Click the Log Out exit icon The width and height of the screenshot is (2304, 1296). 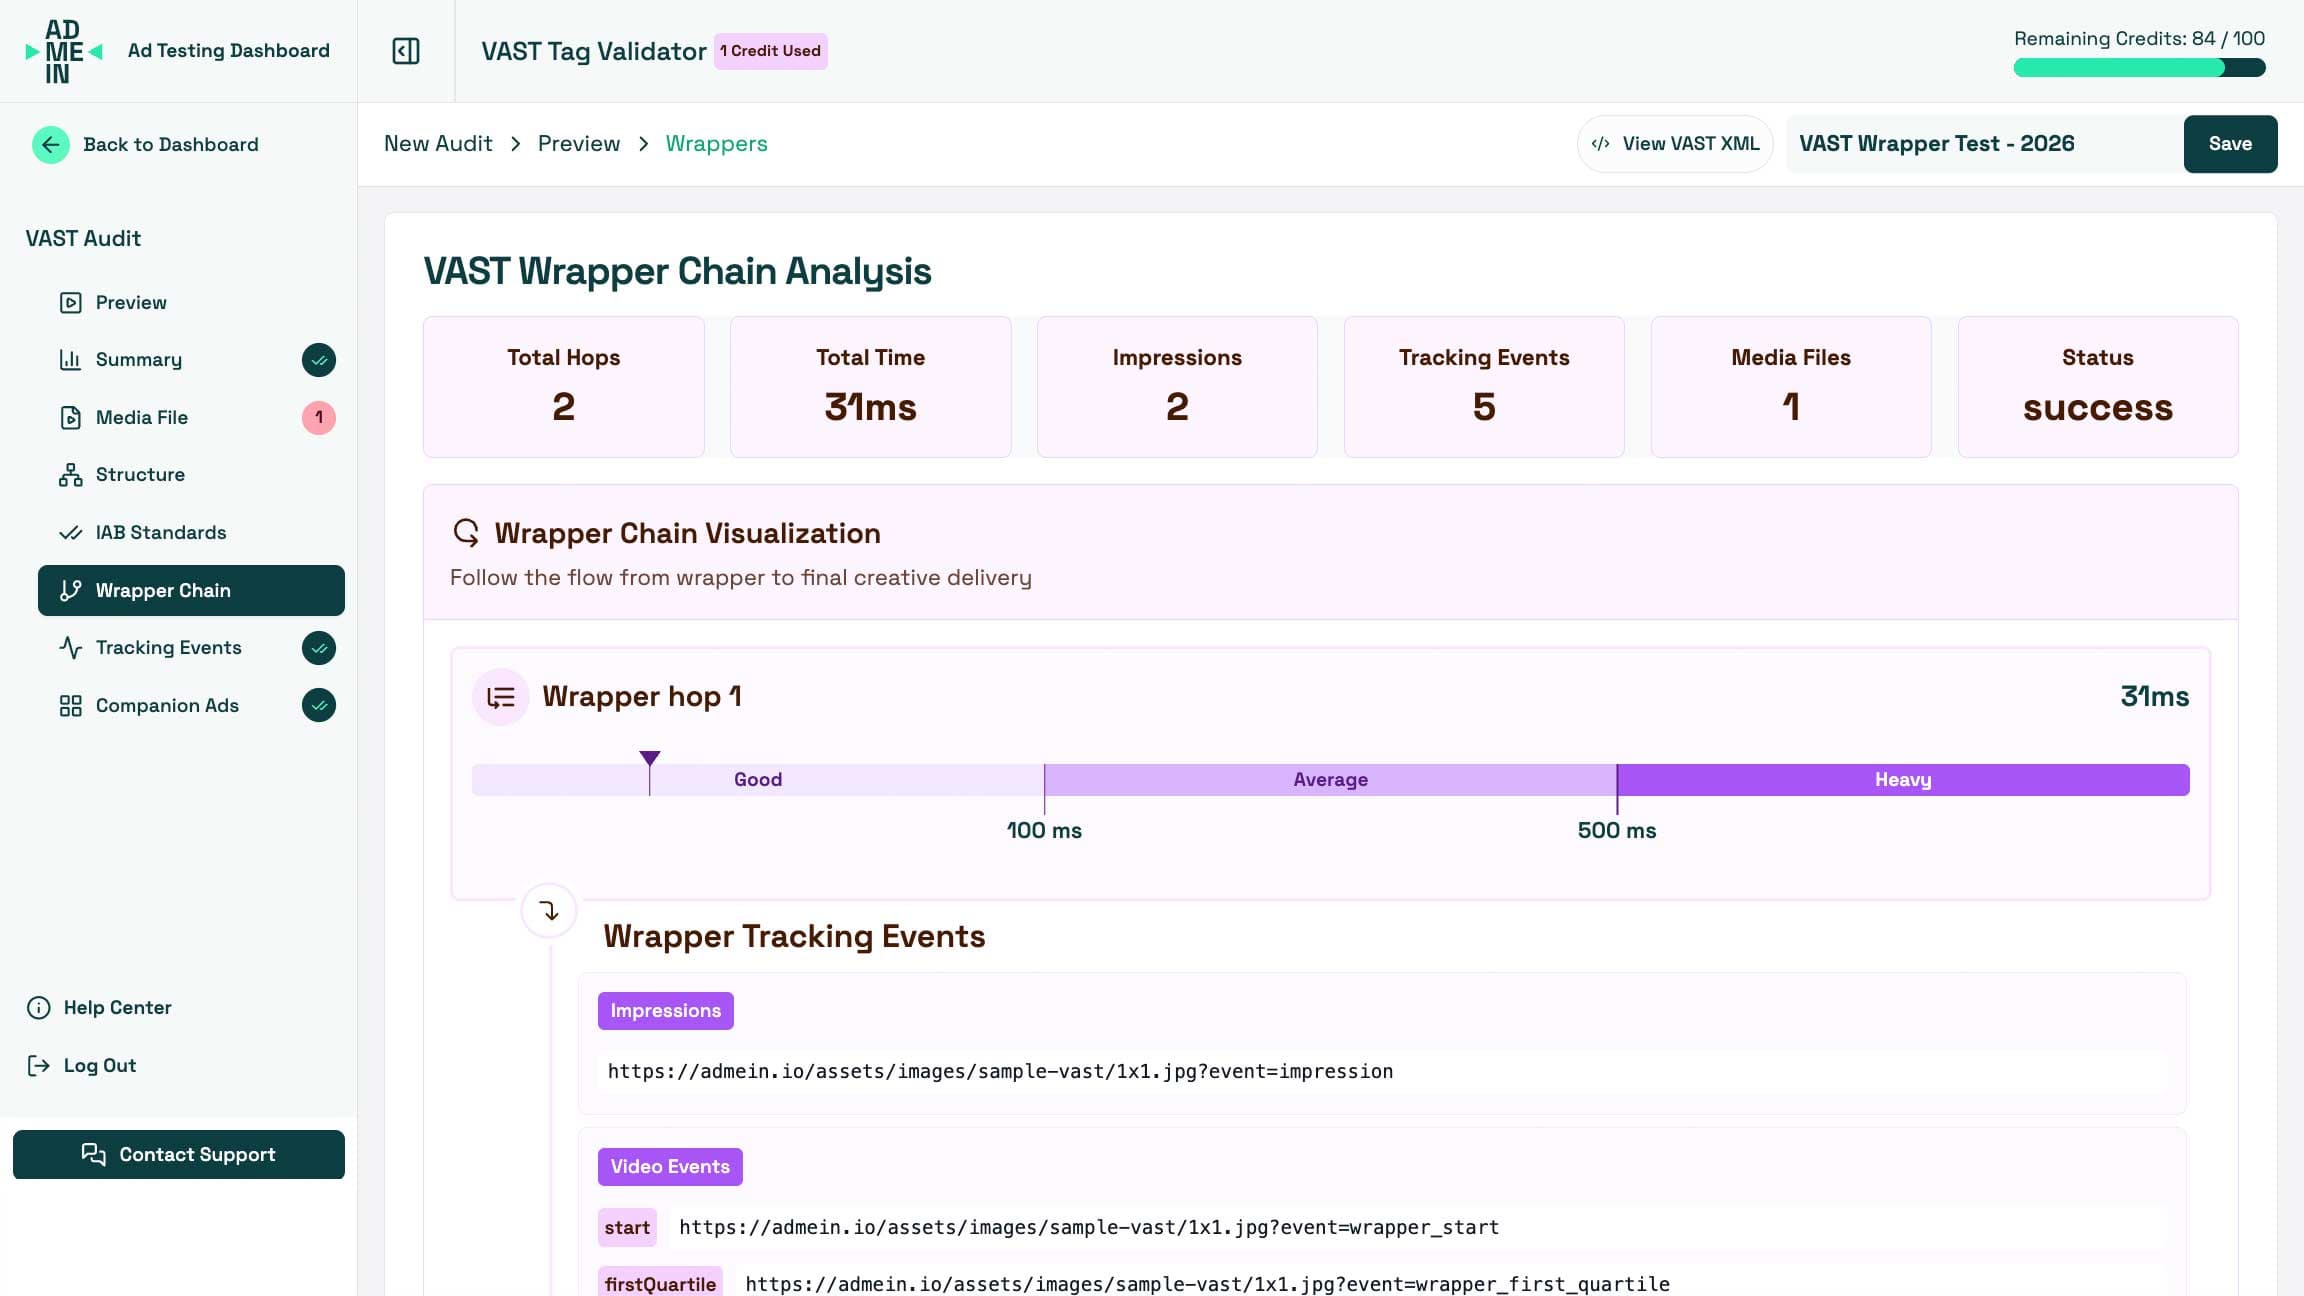pos(38,1065)
